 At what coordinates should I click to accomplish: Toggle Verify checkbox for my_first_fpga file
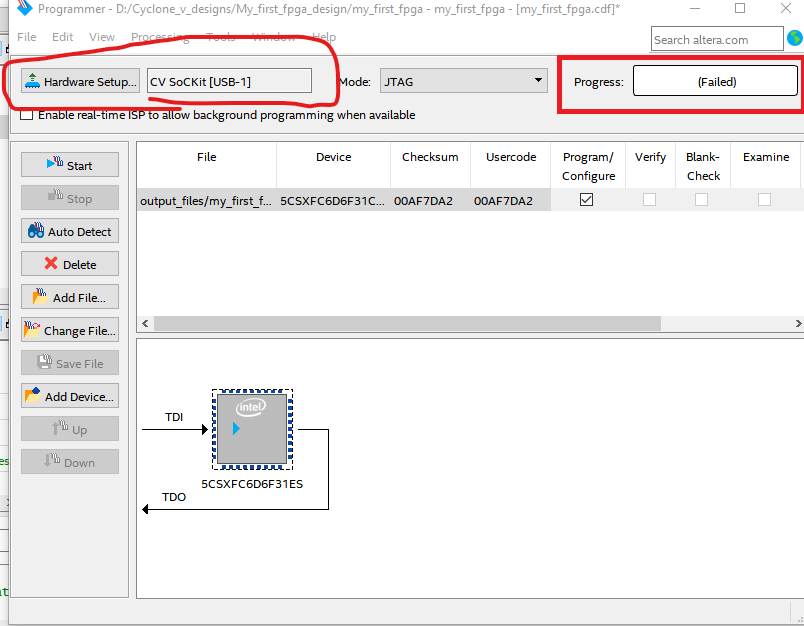[x=649, y=199]
